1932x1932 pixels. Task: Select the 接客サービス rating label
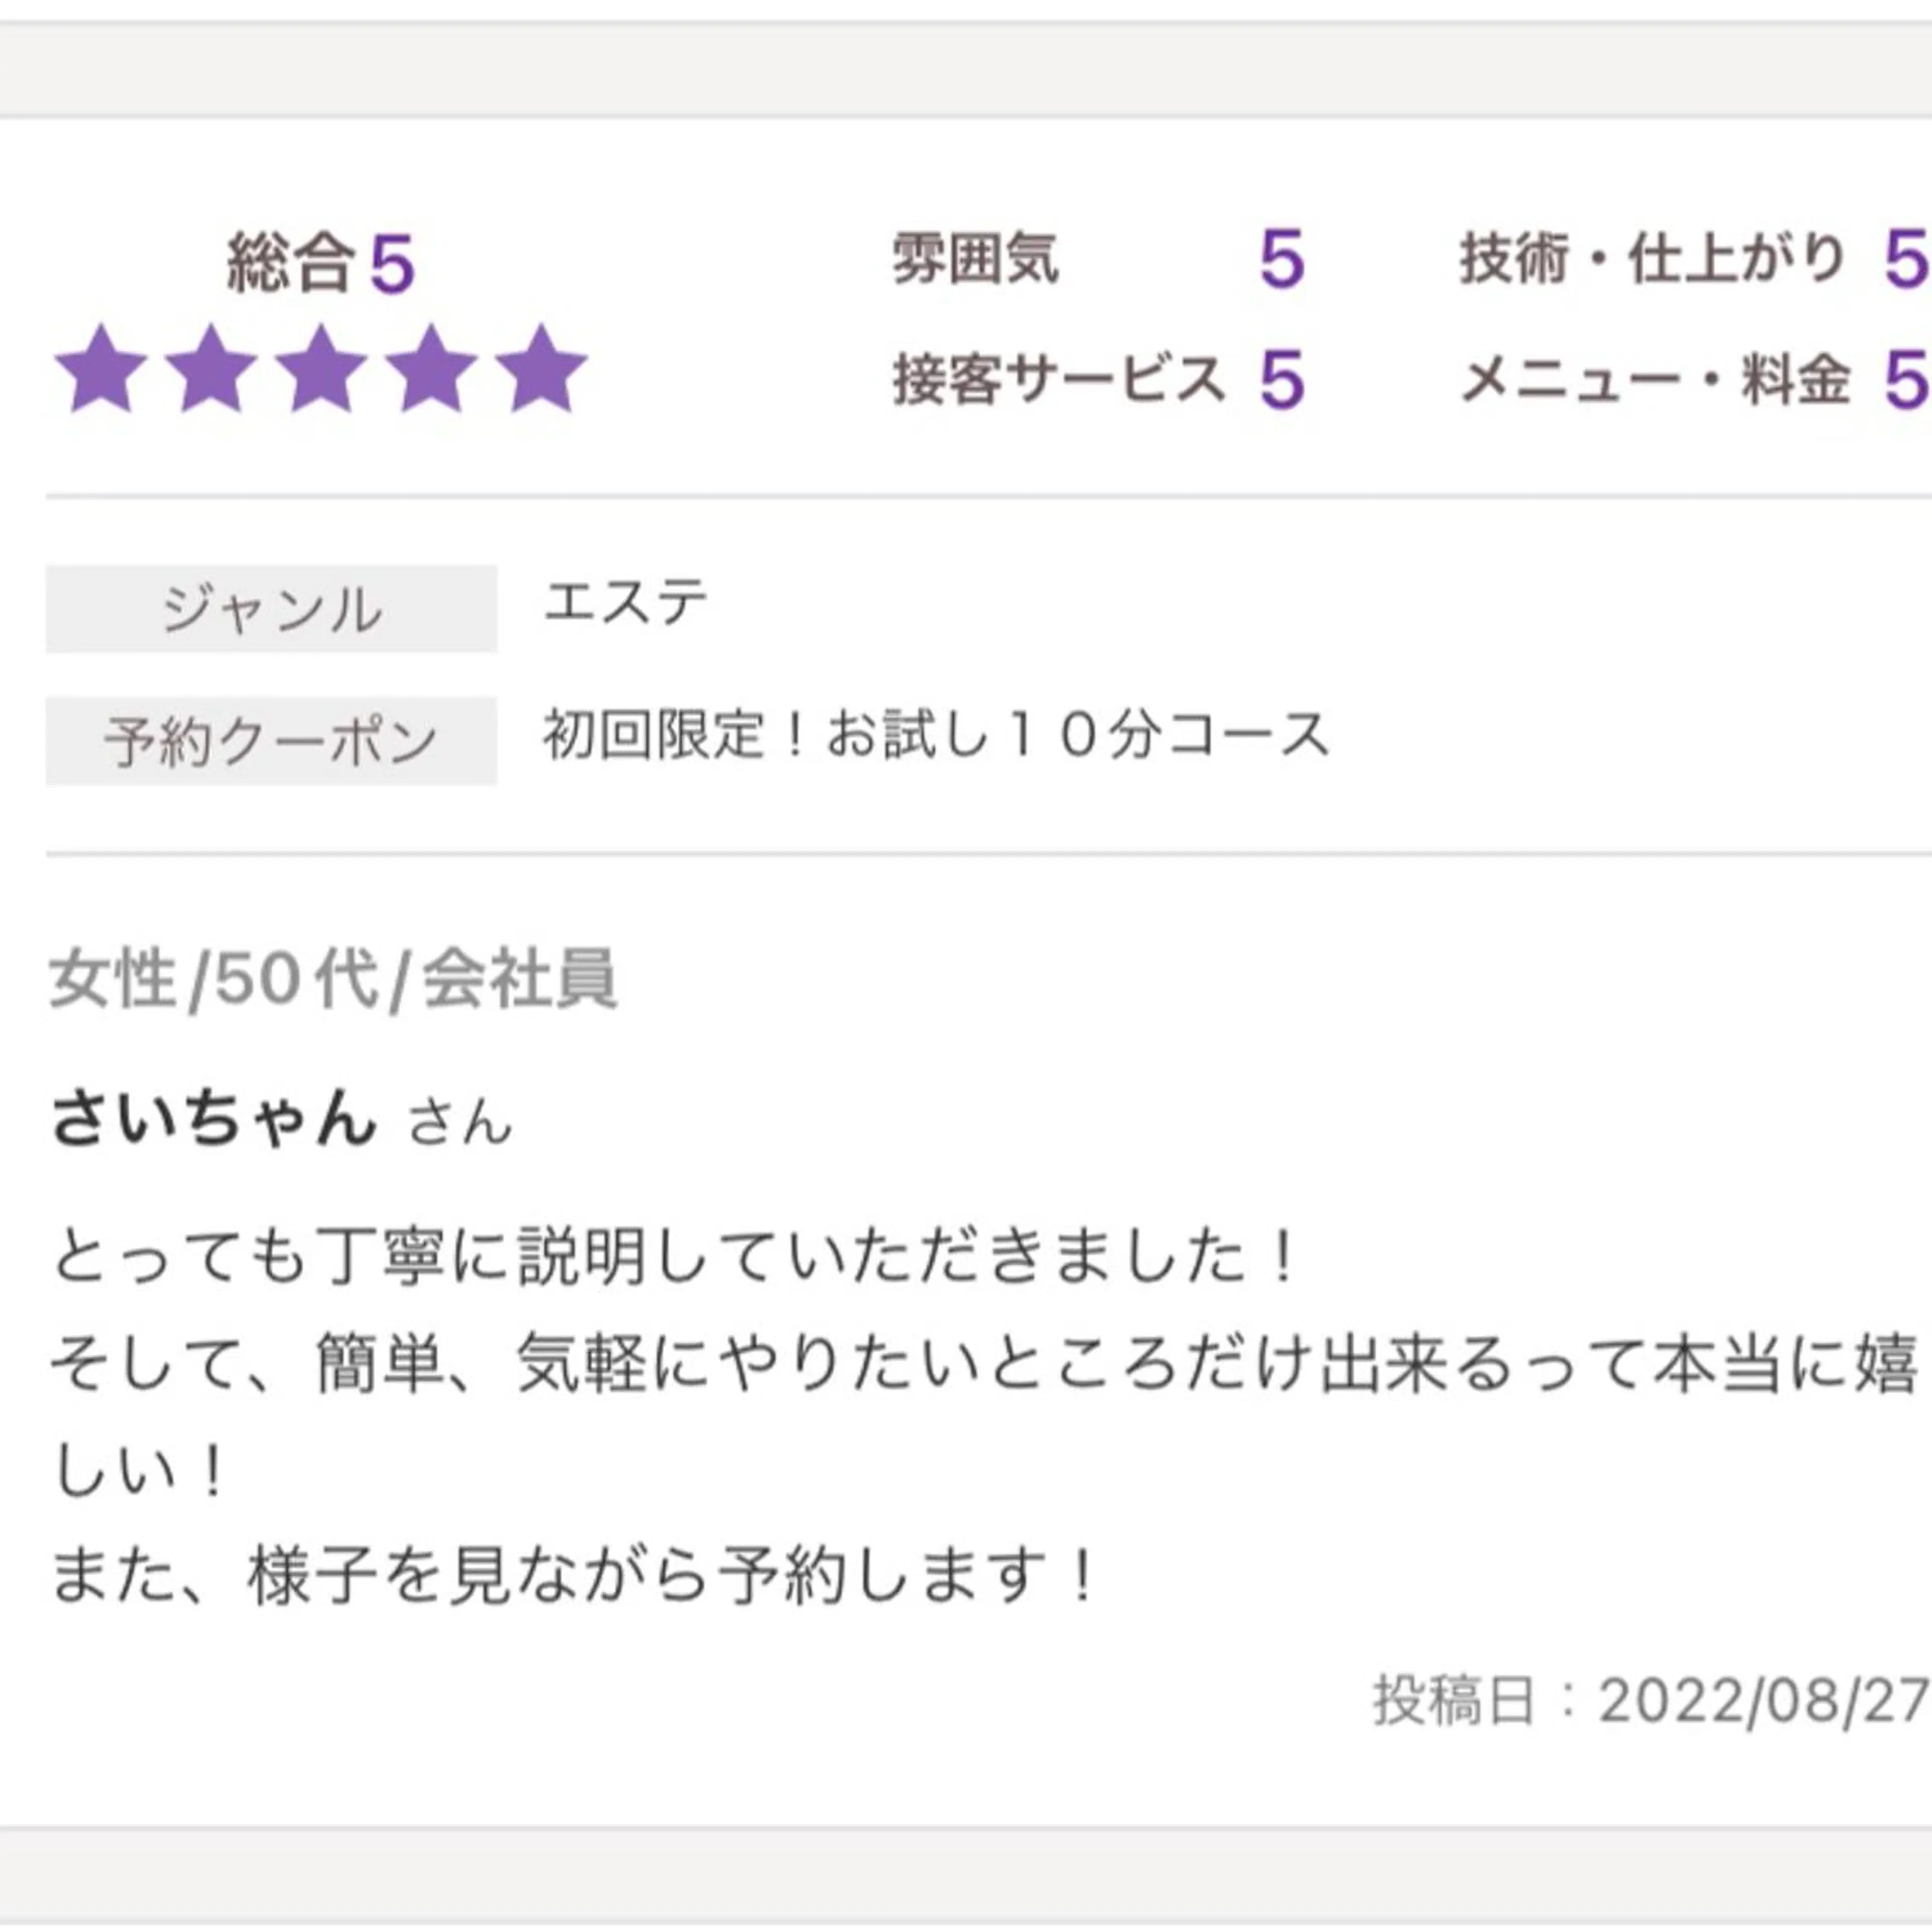point(1058,381)
